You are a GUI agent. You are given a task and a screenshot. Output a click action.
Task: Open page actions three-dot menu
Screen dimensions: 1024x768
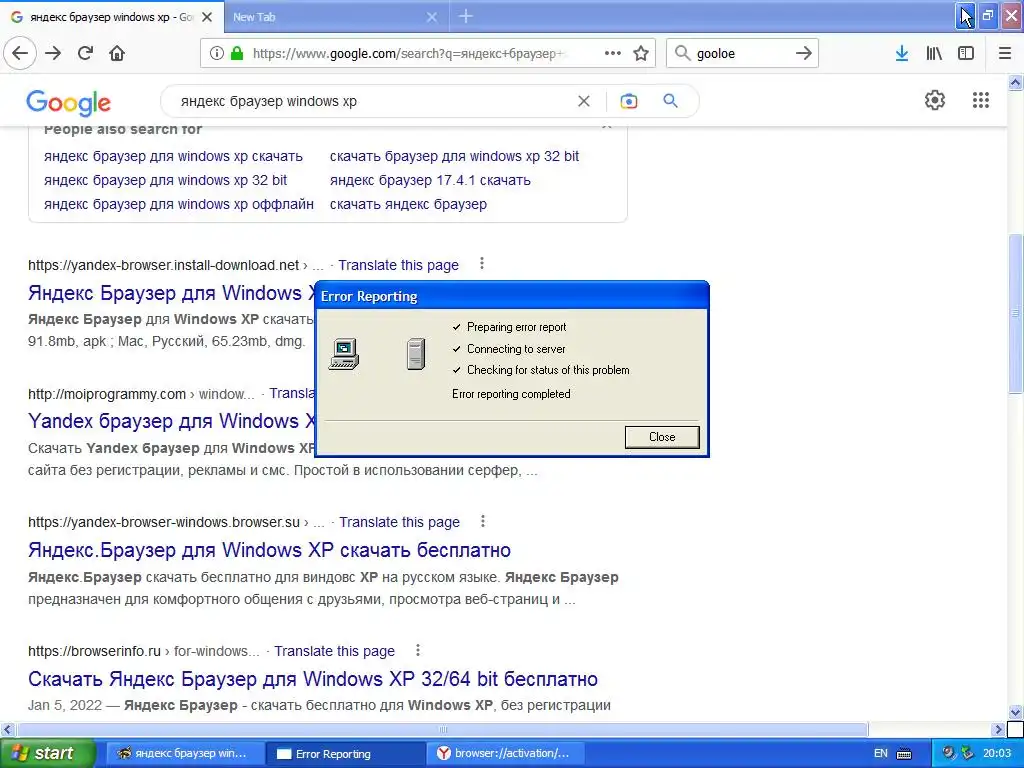(613, 53)
